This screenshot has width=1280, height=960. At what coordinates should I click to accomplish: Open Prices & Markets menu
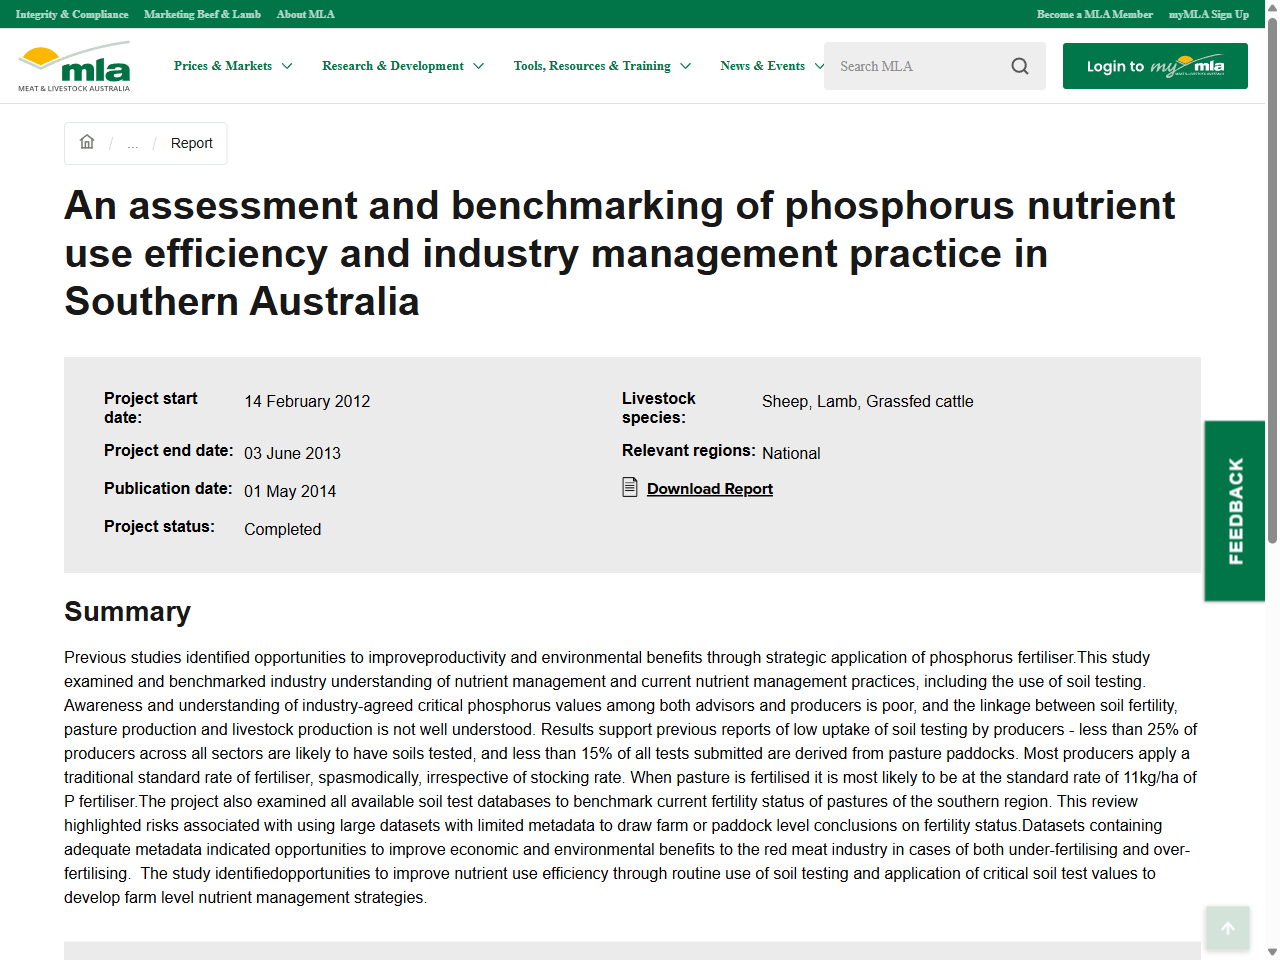click(223, 66)
